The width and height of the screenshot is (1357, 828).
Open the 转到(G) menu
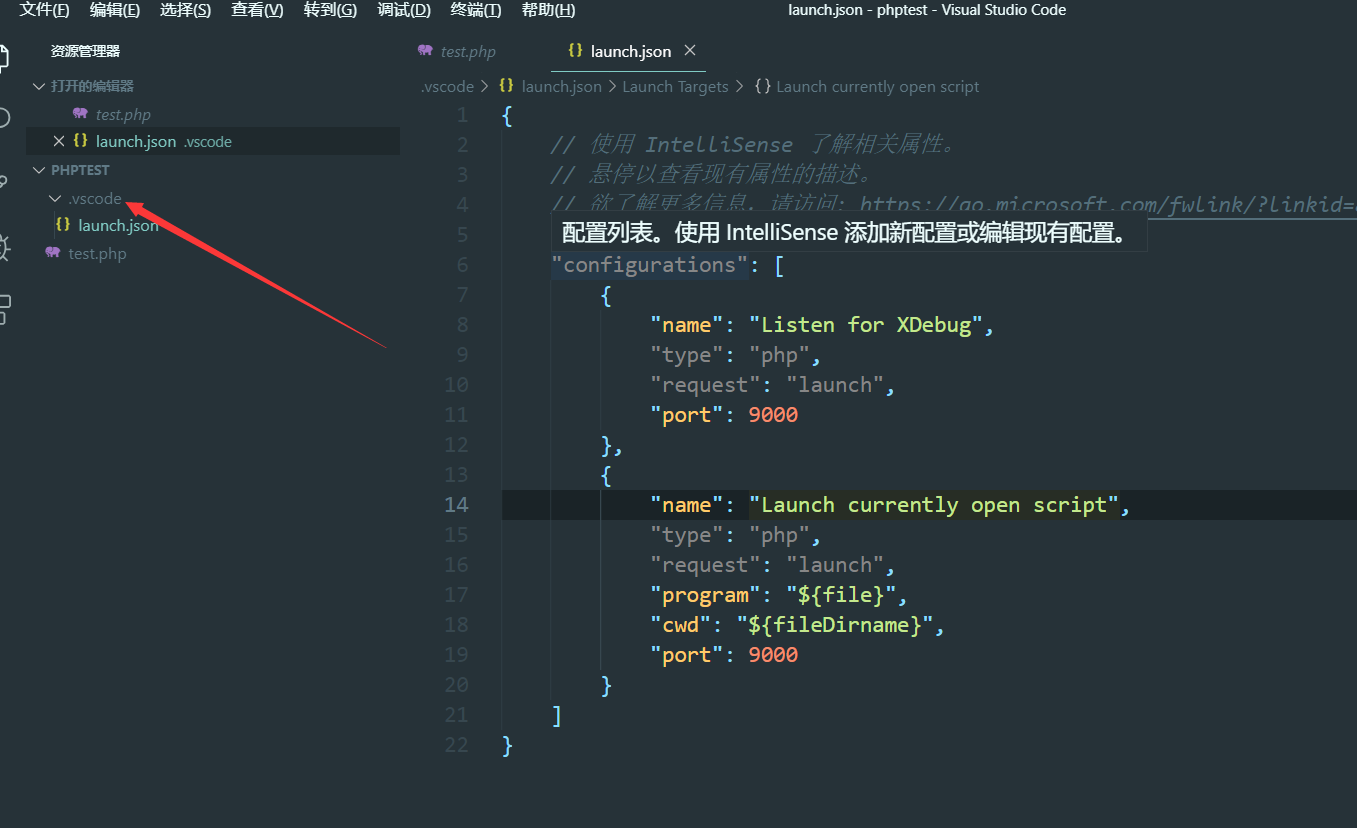330,10
